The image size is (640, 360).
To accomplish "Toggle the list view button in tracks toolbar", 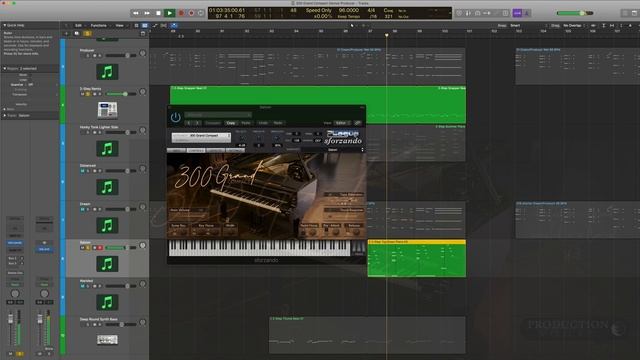I will pos(136,25).
